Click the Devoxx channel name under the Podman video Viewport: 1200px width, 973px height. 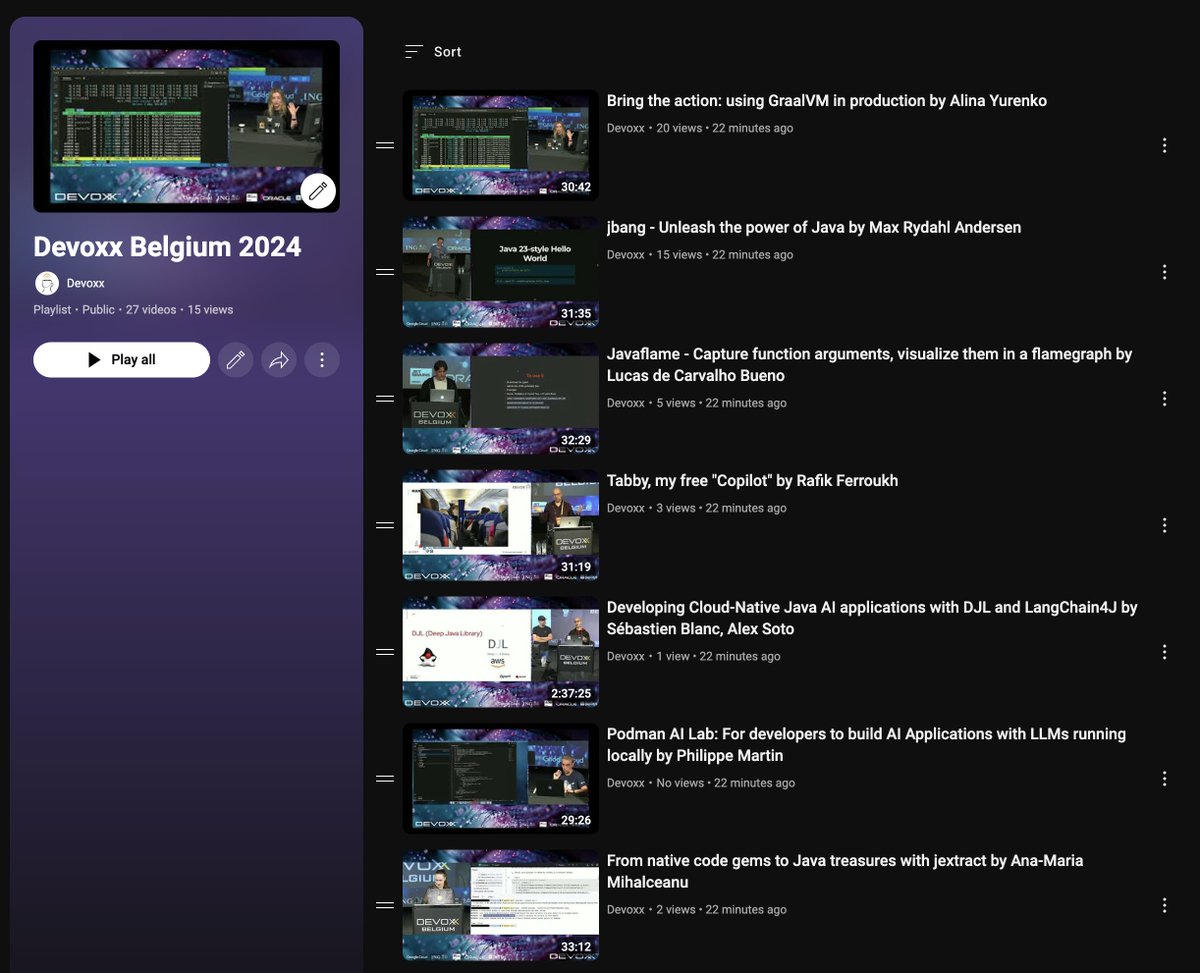coord(626,783)
